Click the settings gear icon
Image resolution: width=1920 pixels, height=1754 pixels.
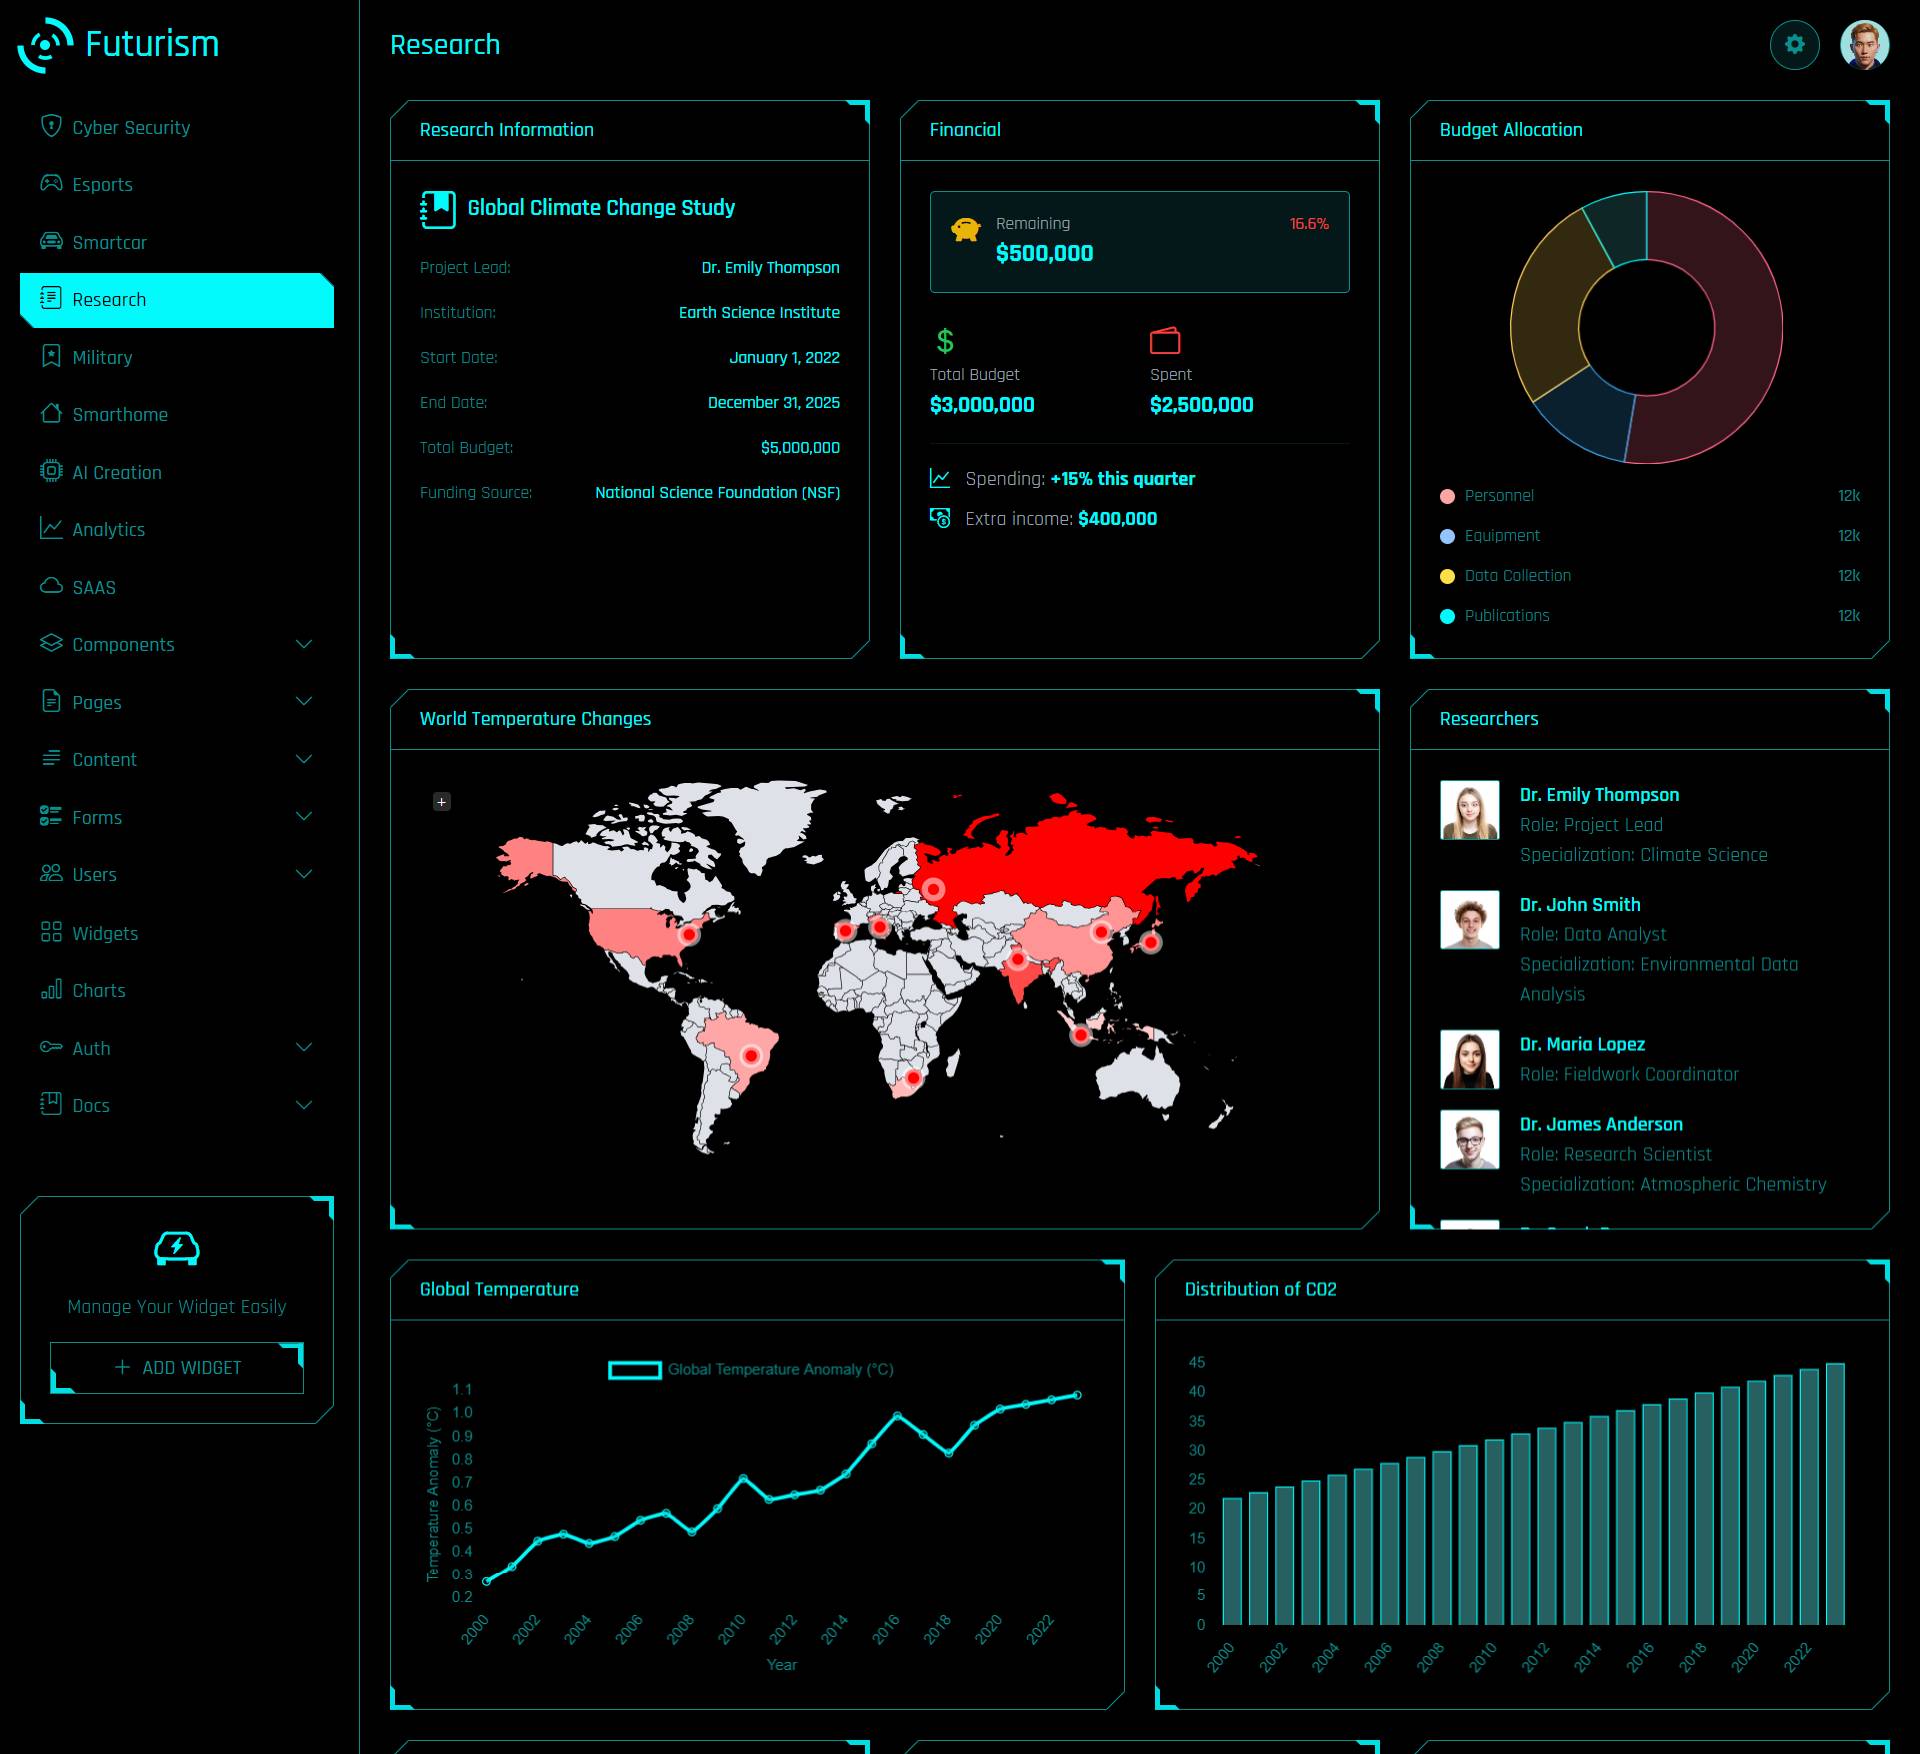coord(1796,43)
